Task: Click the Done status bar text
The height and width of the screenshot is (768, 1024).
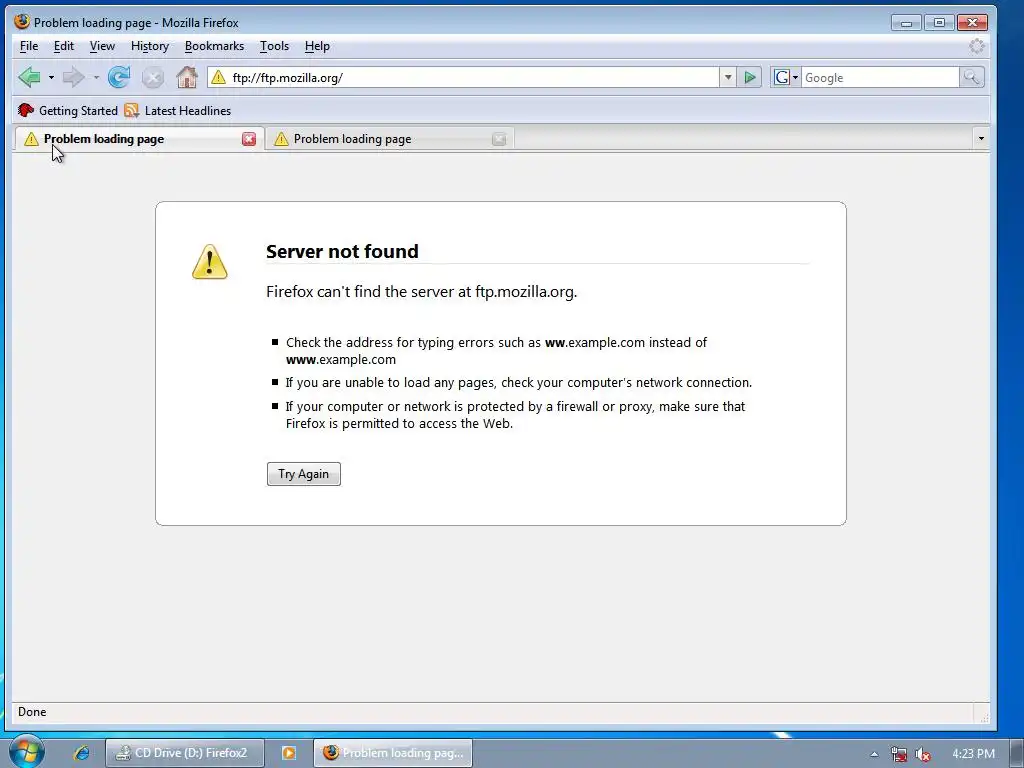Action: click(32, 712)
